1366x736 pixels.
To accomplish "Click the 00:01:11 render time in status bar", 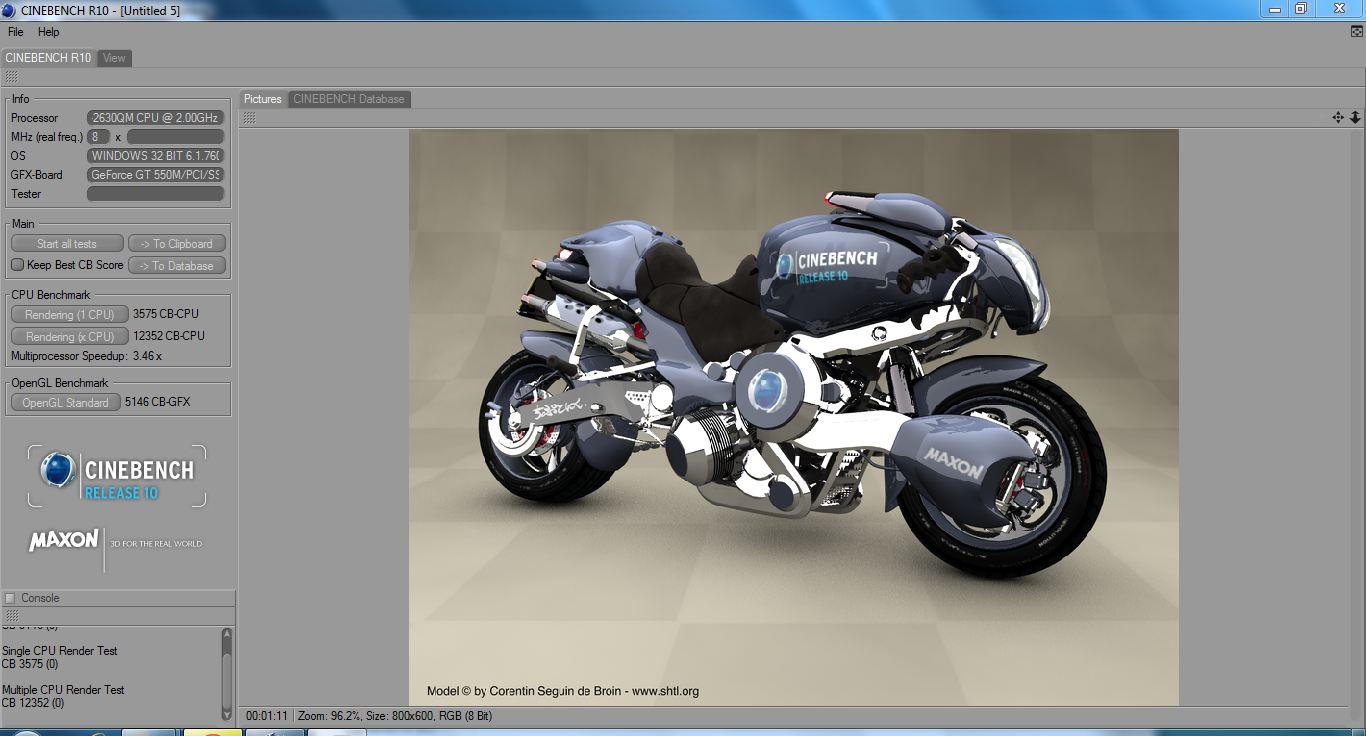I will (267, 716).
